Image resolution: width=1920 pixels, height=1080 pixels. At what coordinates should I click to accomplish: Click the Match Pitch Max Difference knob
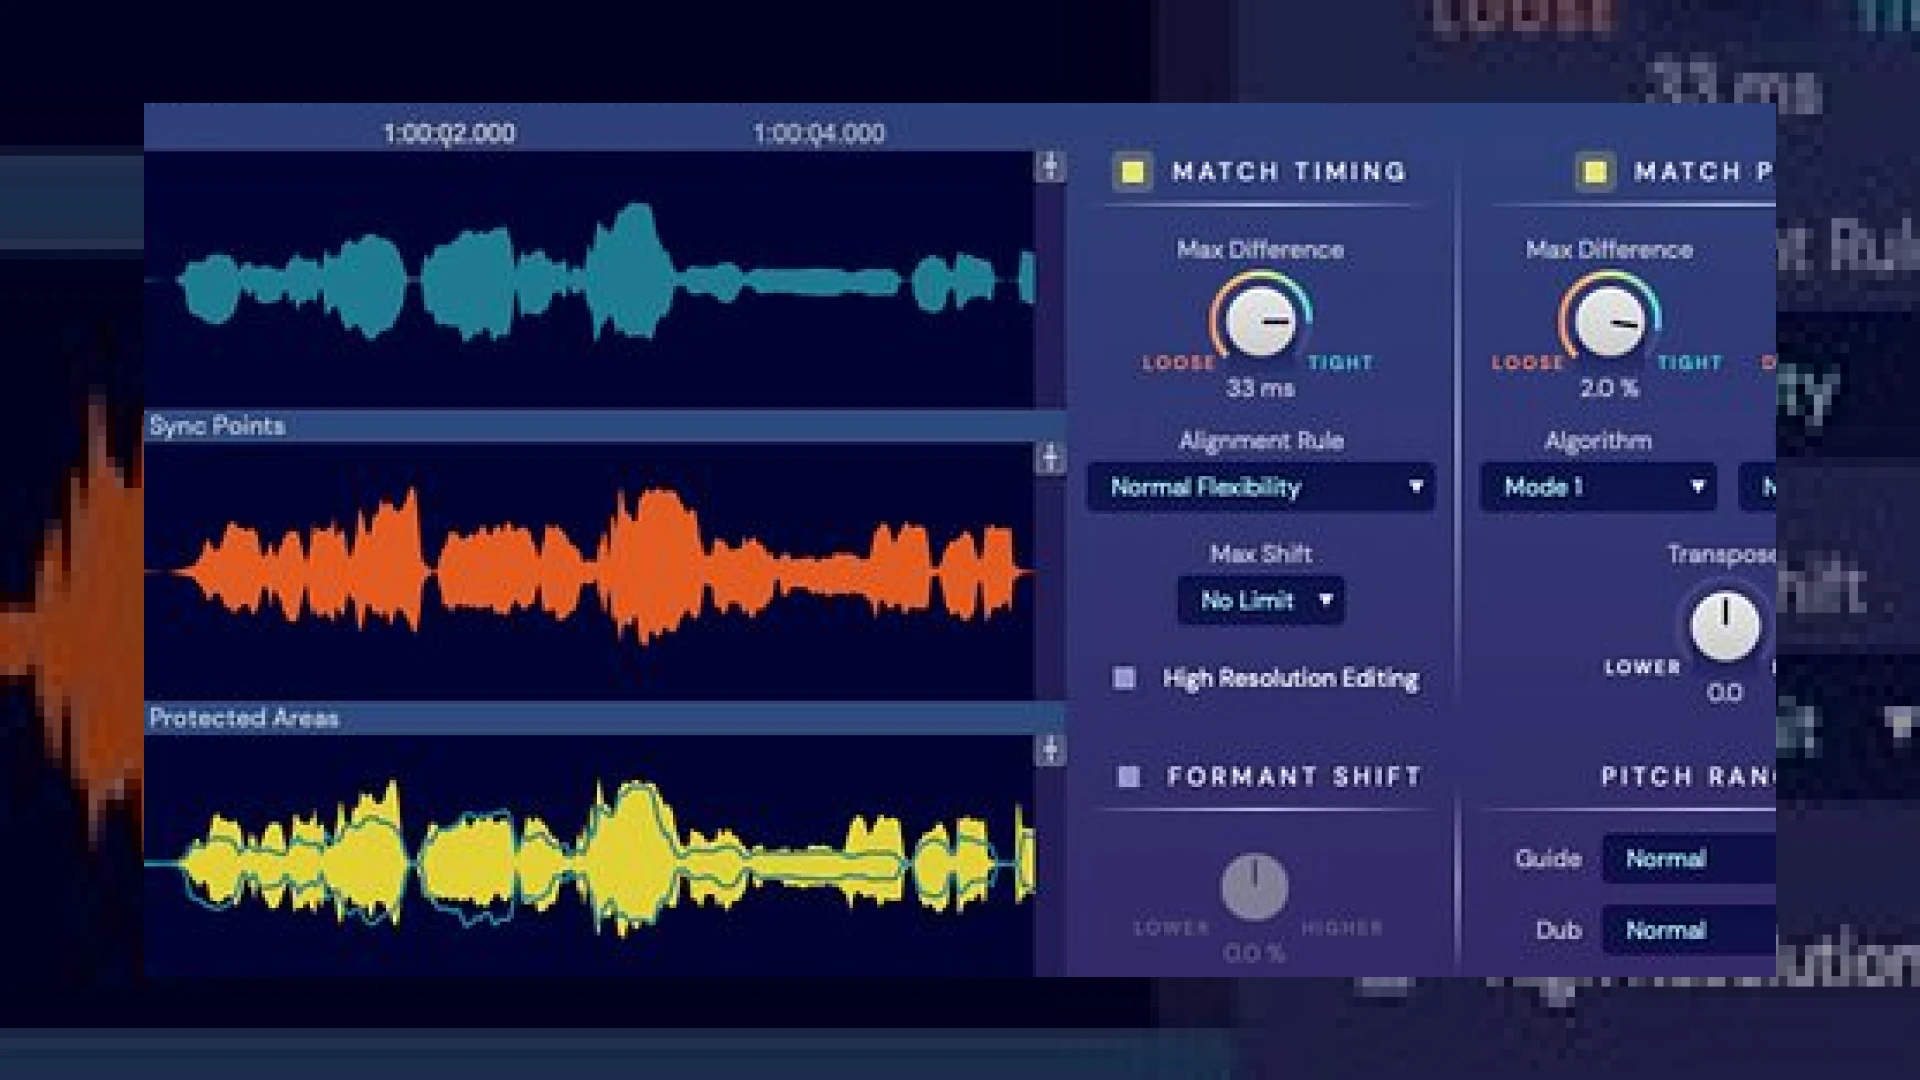[1608, 321]
